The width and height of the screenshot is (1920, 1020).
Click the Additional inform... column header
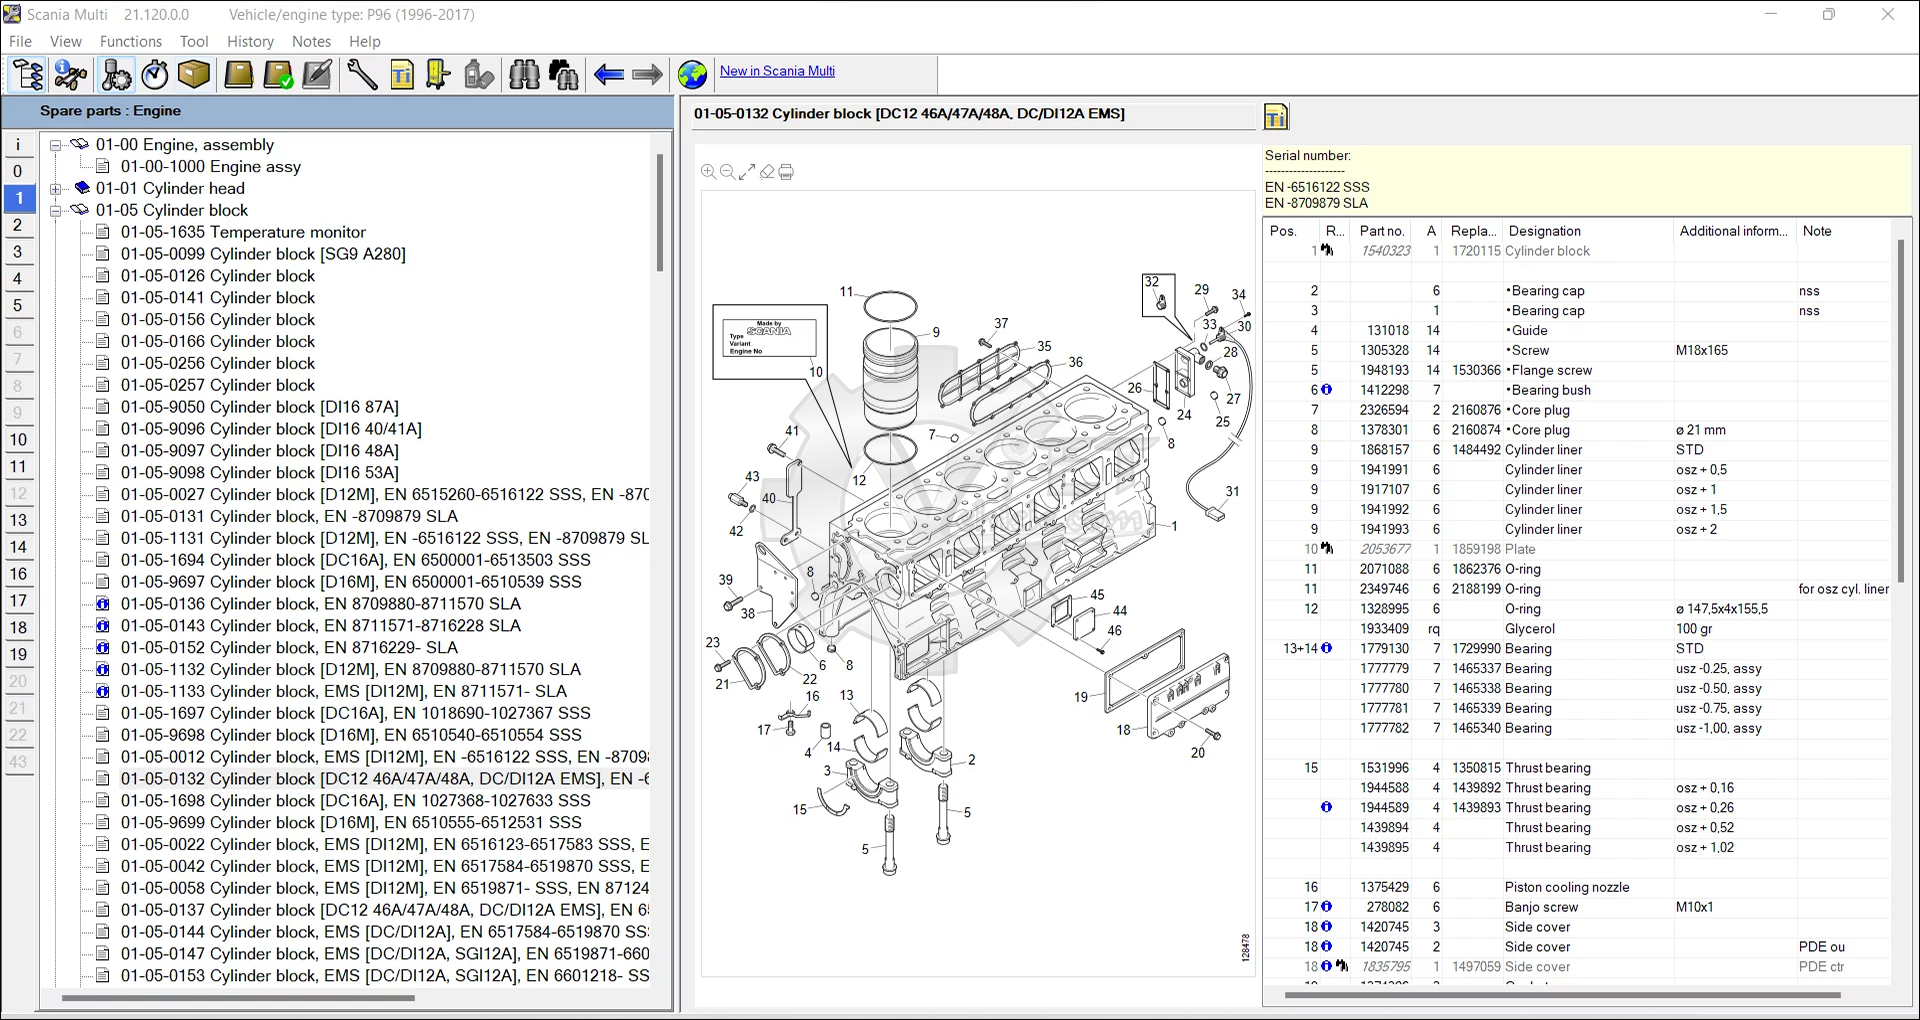click(1734, 231)
